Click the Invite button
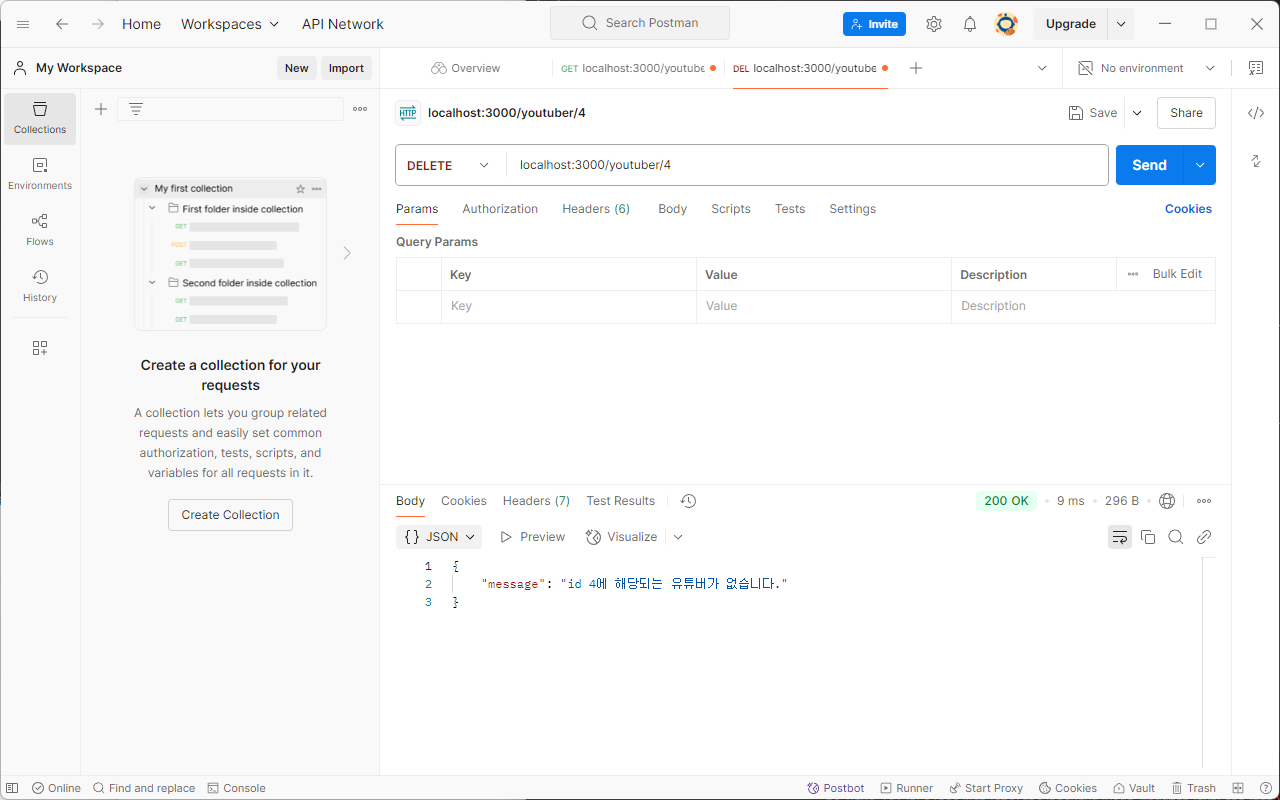The image size is (1280, 800). 874,24
